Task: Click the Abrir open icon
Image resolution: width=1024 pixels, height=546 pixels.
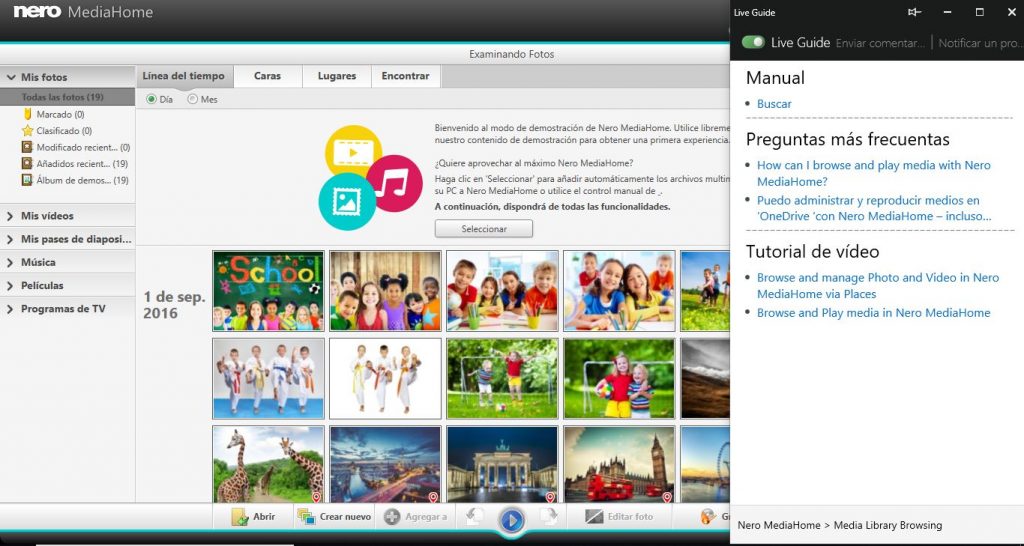Action: click(x=240, y=517)
